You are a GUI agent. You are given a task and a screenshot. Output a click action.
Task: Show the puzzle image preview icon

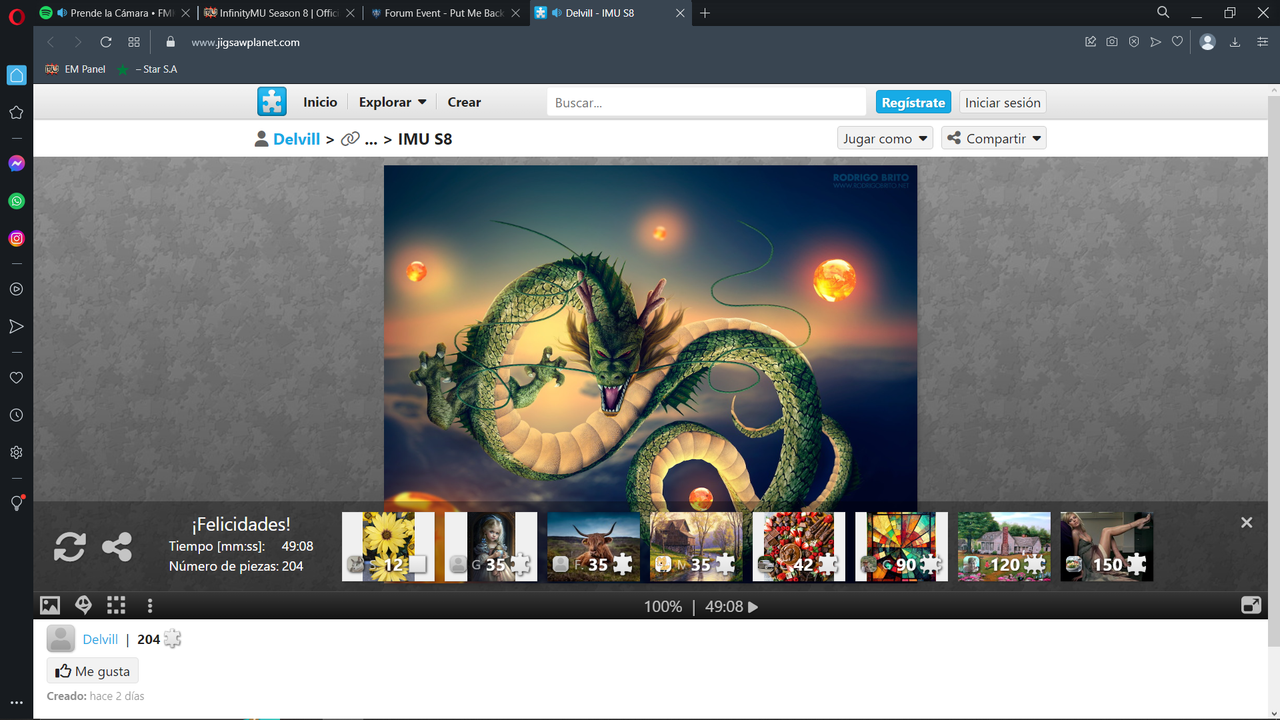pos(50,605)
